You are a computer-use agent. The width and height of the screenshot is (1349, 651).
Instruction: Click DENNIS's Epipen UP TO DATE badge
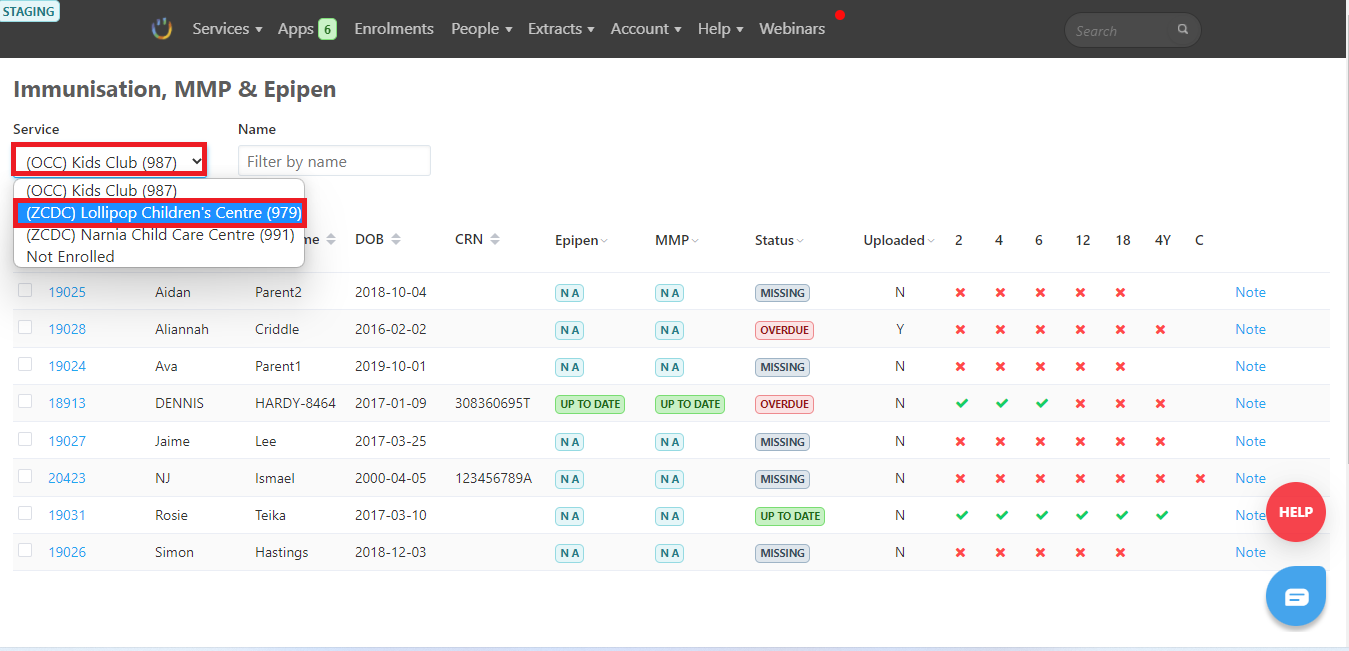590,404
